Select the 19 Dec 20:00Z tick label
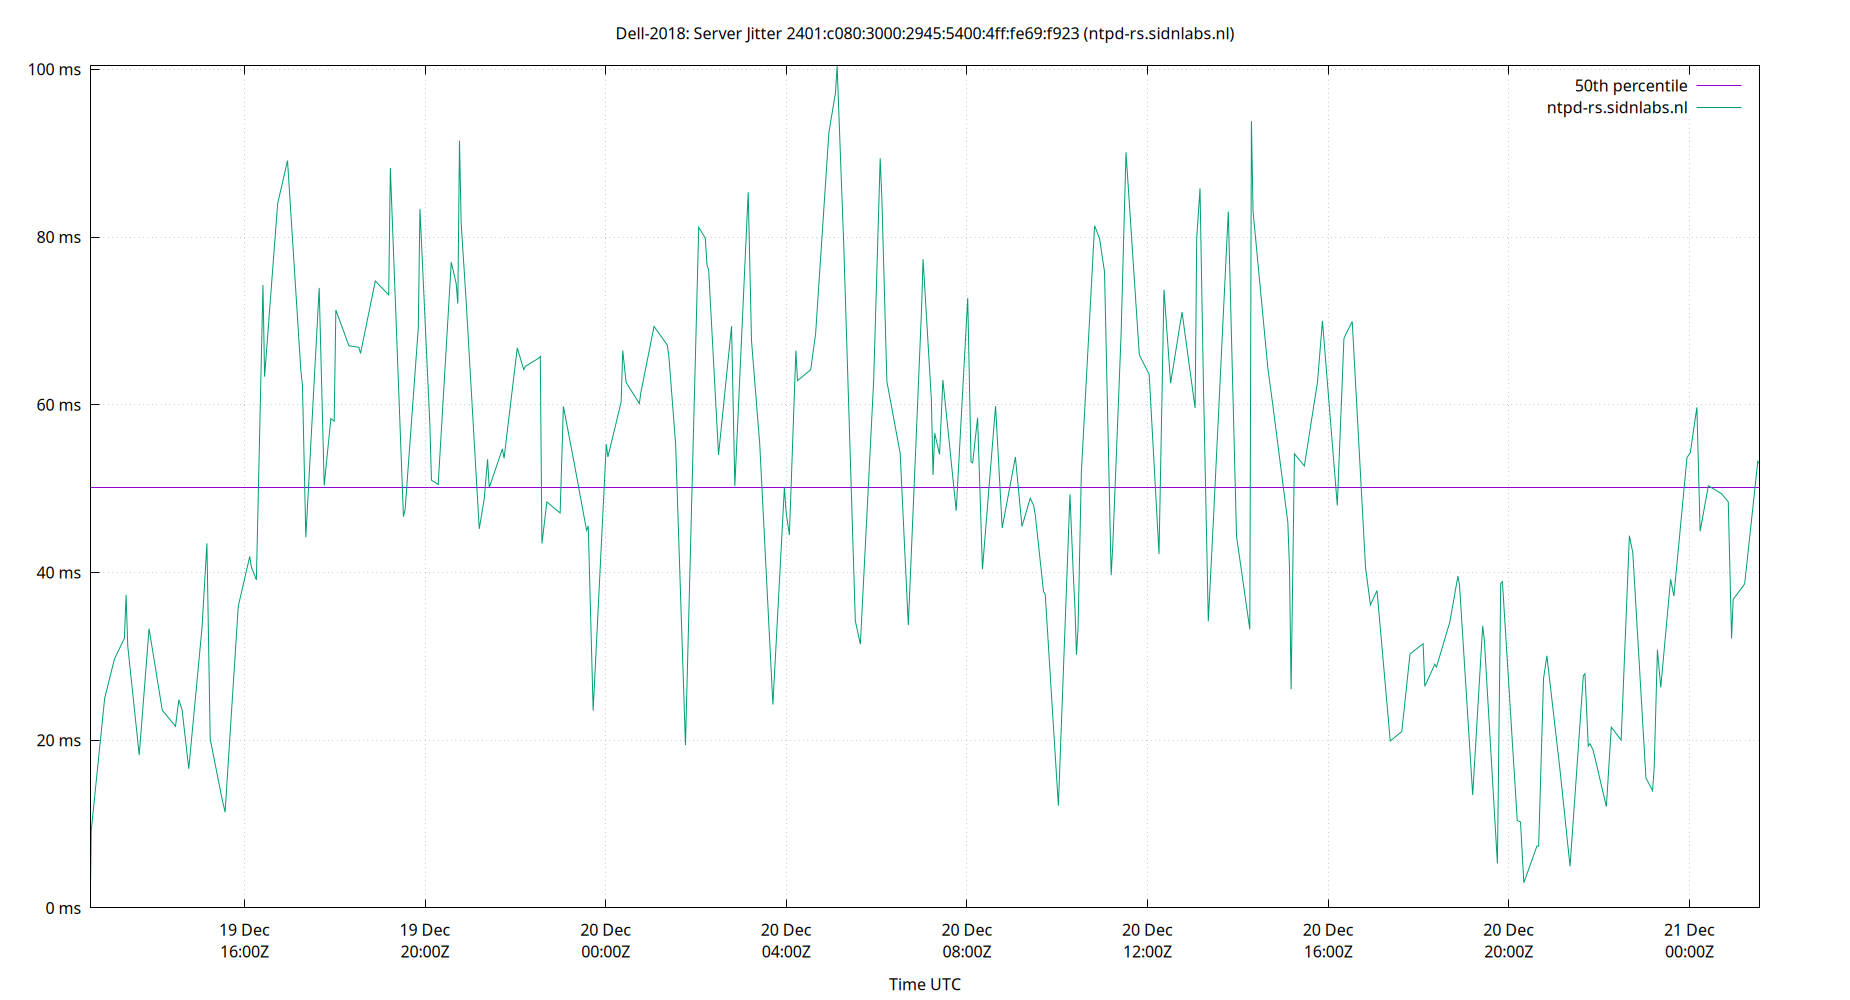Viewport: 1850px width, 1000px height. 424,940
